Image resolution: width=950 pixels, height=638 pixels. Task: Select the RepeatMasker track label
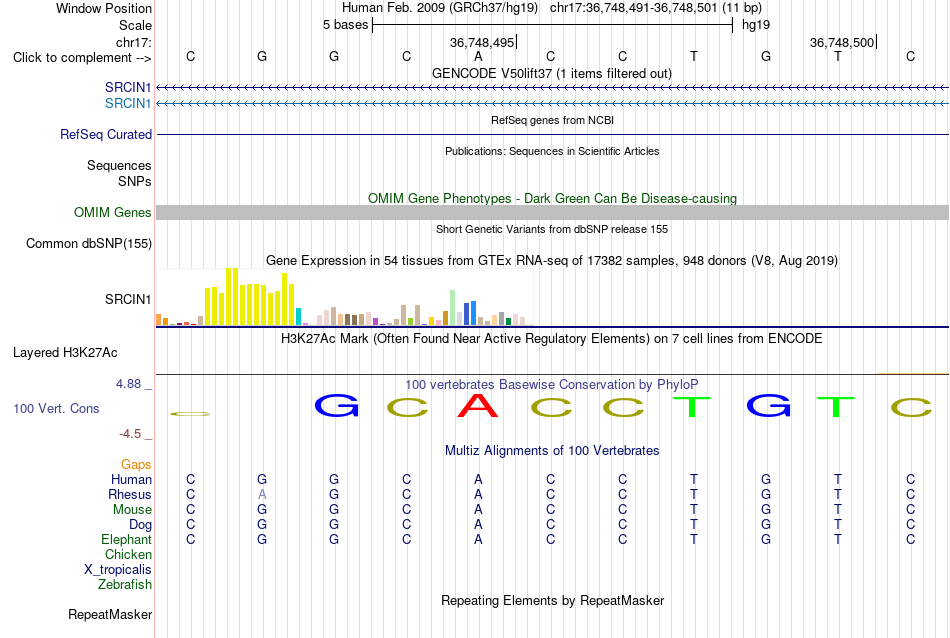(x=110, y=614)
